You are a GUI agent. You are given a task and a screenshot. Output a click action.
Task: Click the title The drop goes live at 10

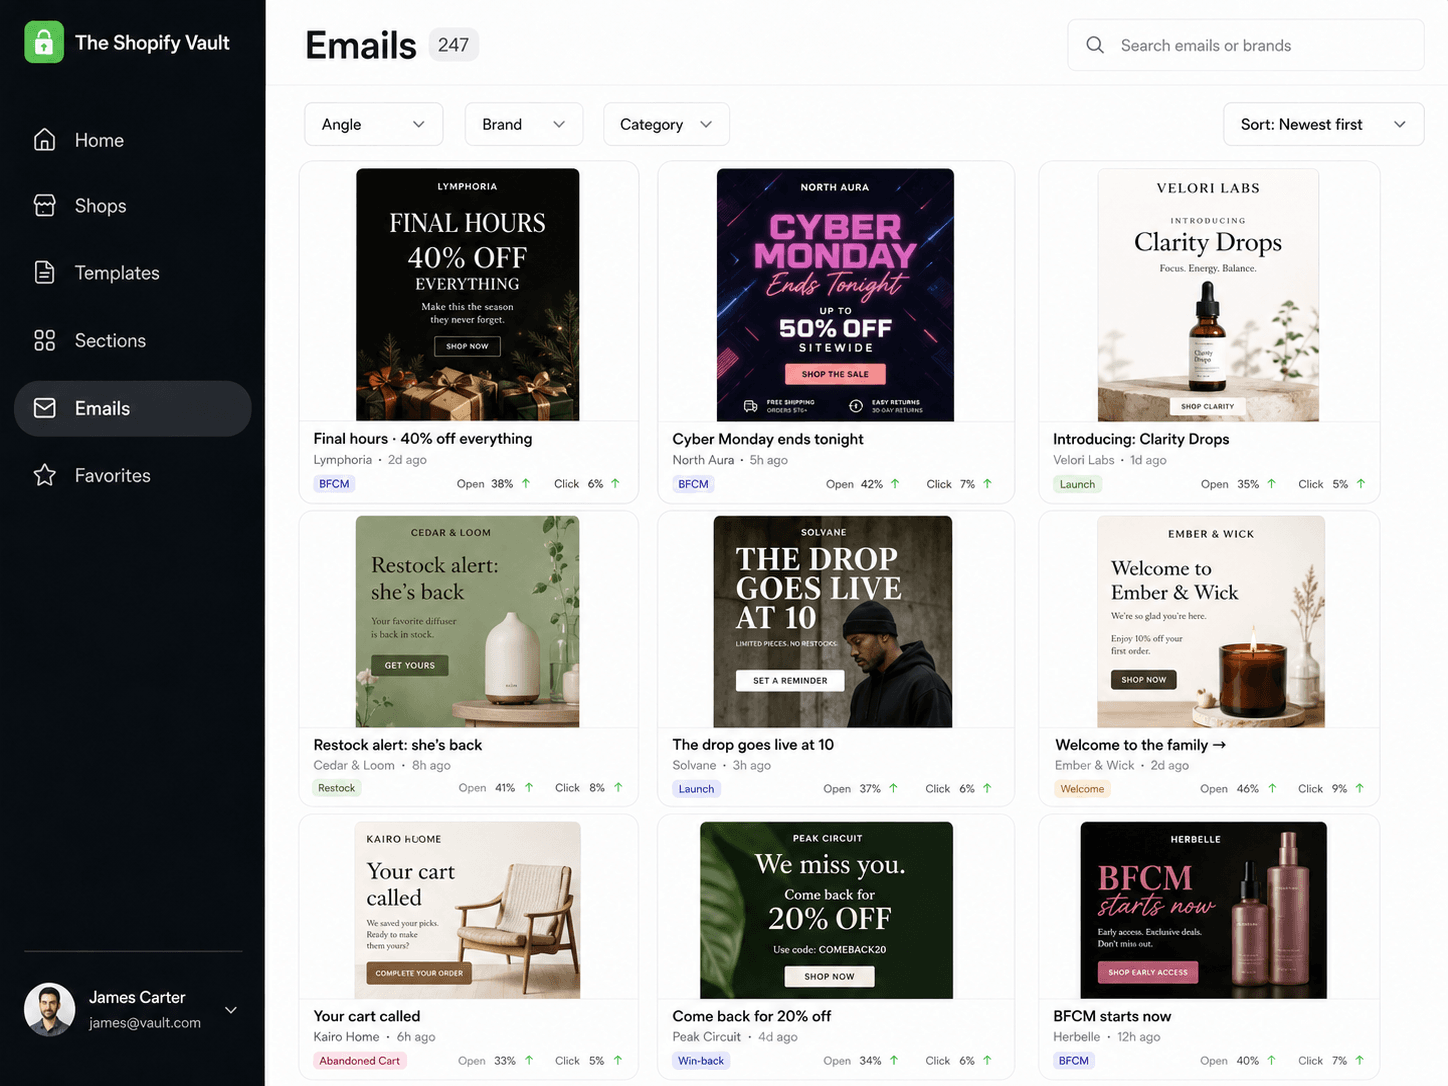click(753, 745)
